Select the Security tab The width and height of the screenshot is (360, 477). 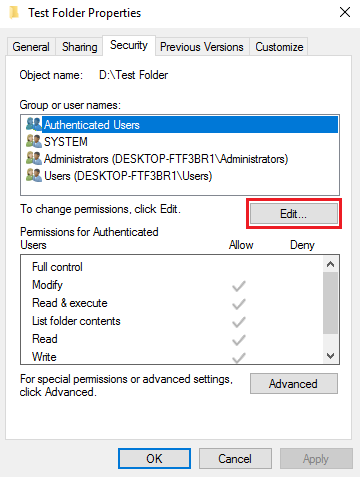129,45
